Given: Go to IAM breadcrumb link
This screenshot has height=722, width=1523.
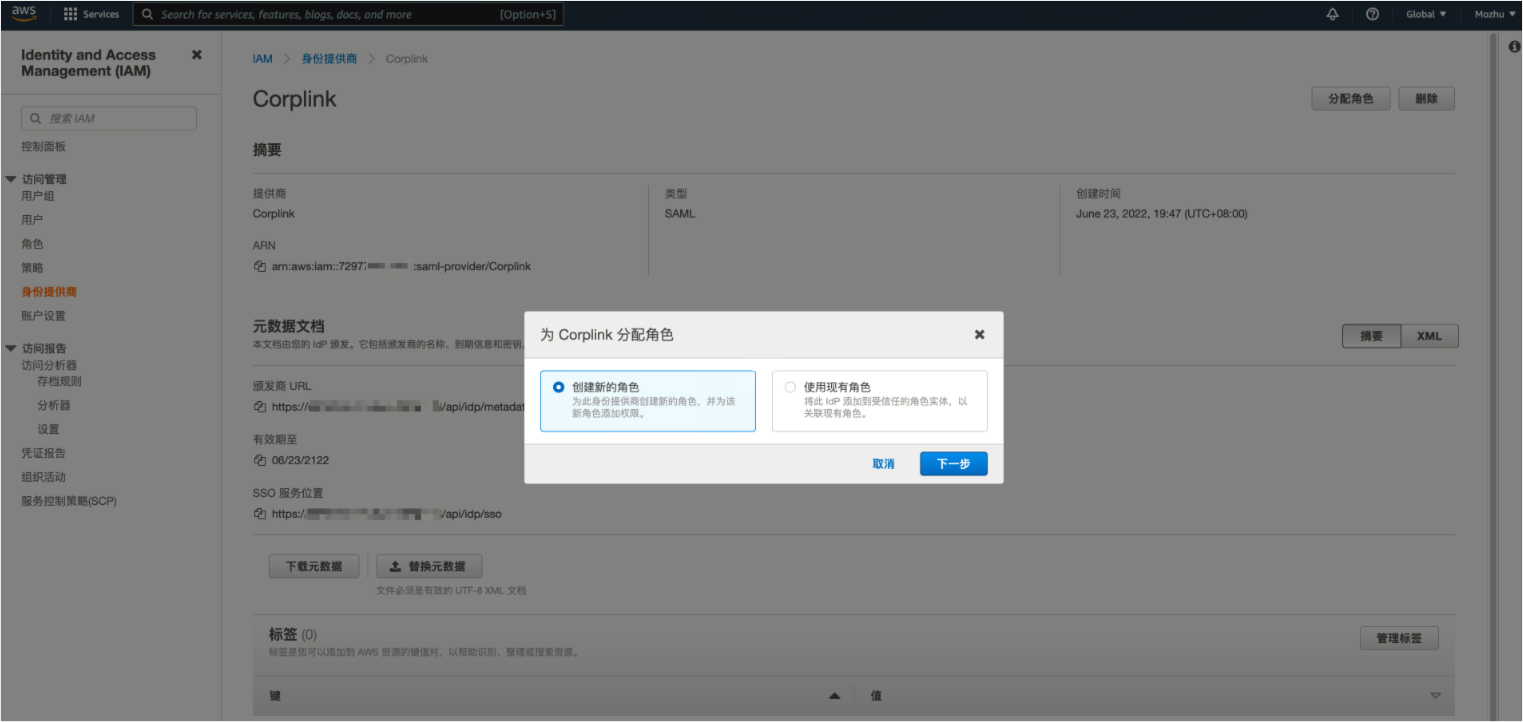Looking at the screenshot, I should point(262,59).
